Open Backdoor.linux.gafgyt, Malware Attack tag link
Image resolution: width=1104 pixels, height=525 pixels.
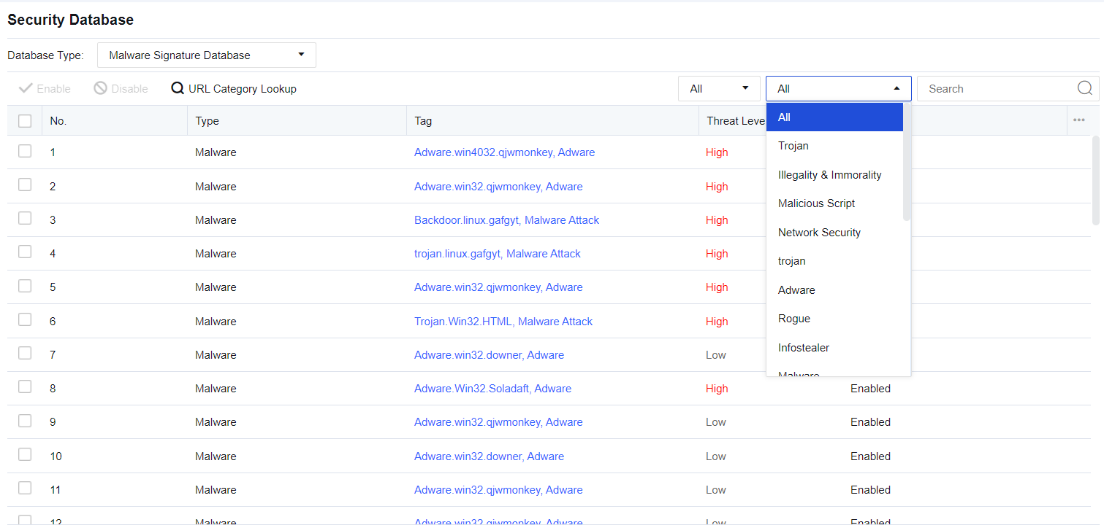(506, 220)
